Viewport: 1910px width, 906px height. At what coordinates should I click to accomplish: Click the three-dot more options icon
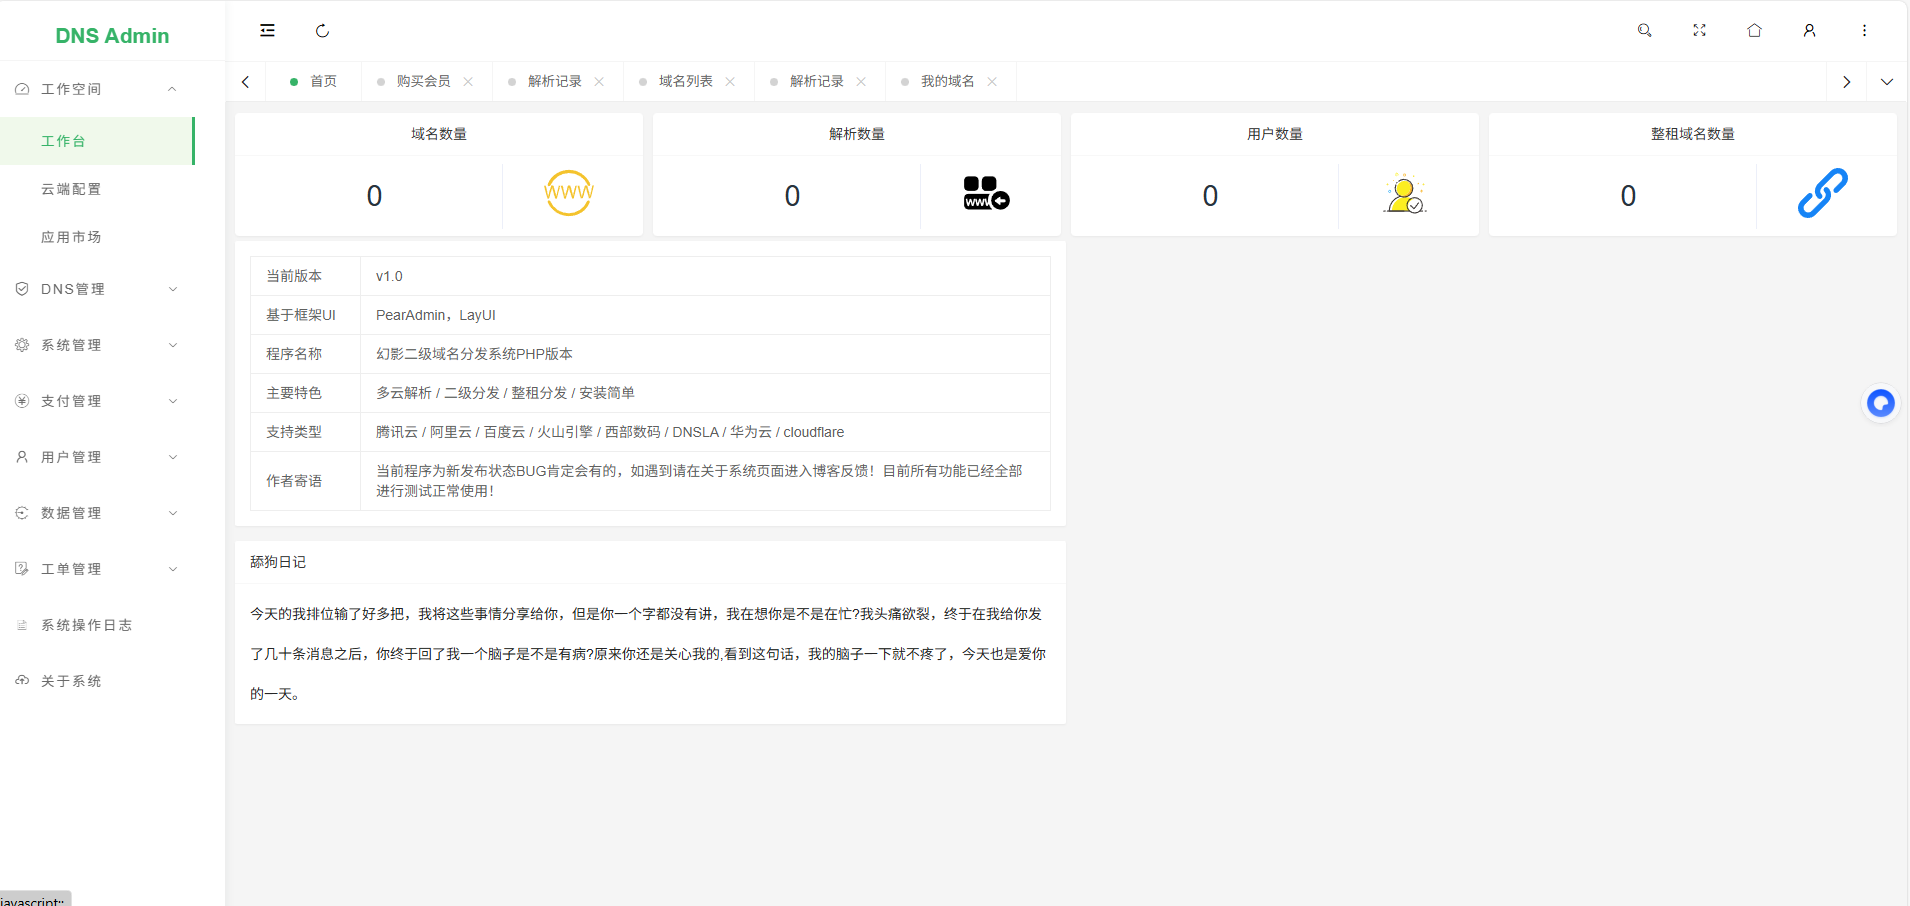point(1864,30)
